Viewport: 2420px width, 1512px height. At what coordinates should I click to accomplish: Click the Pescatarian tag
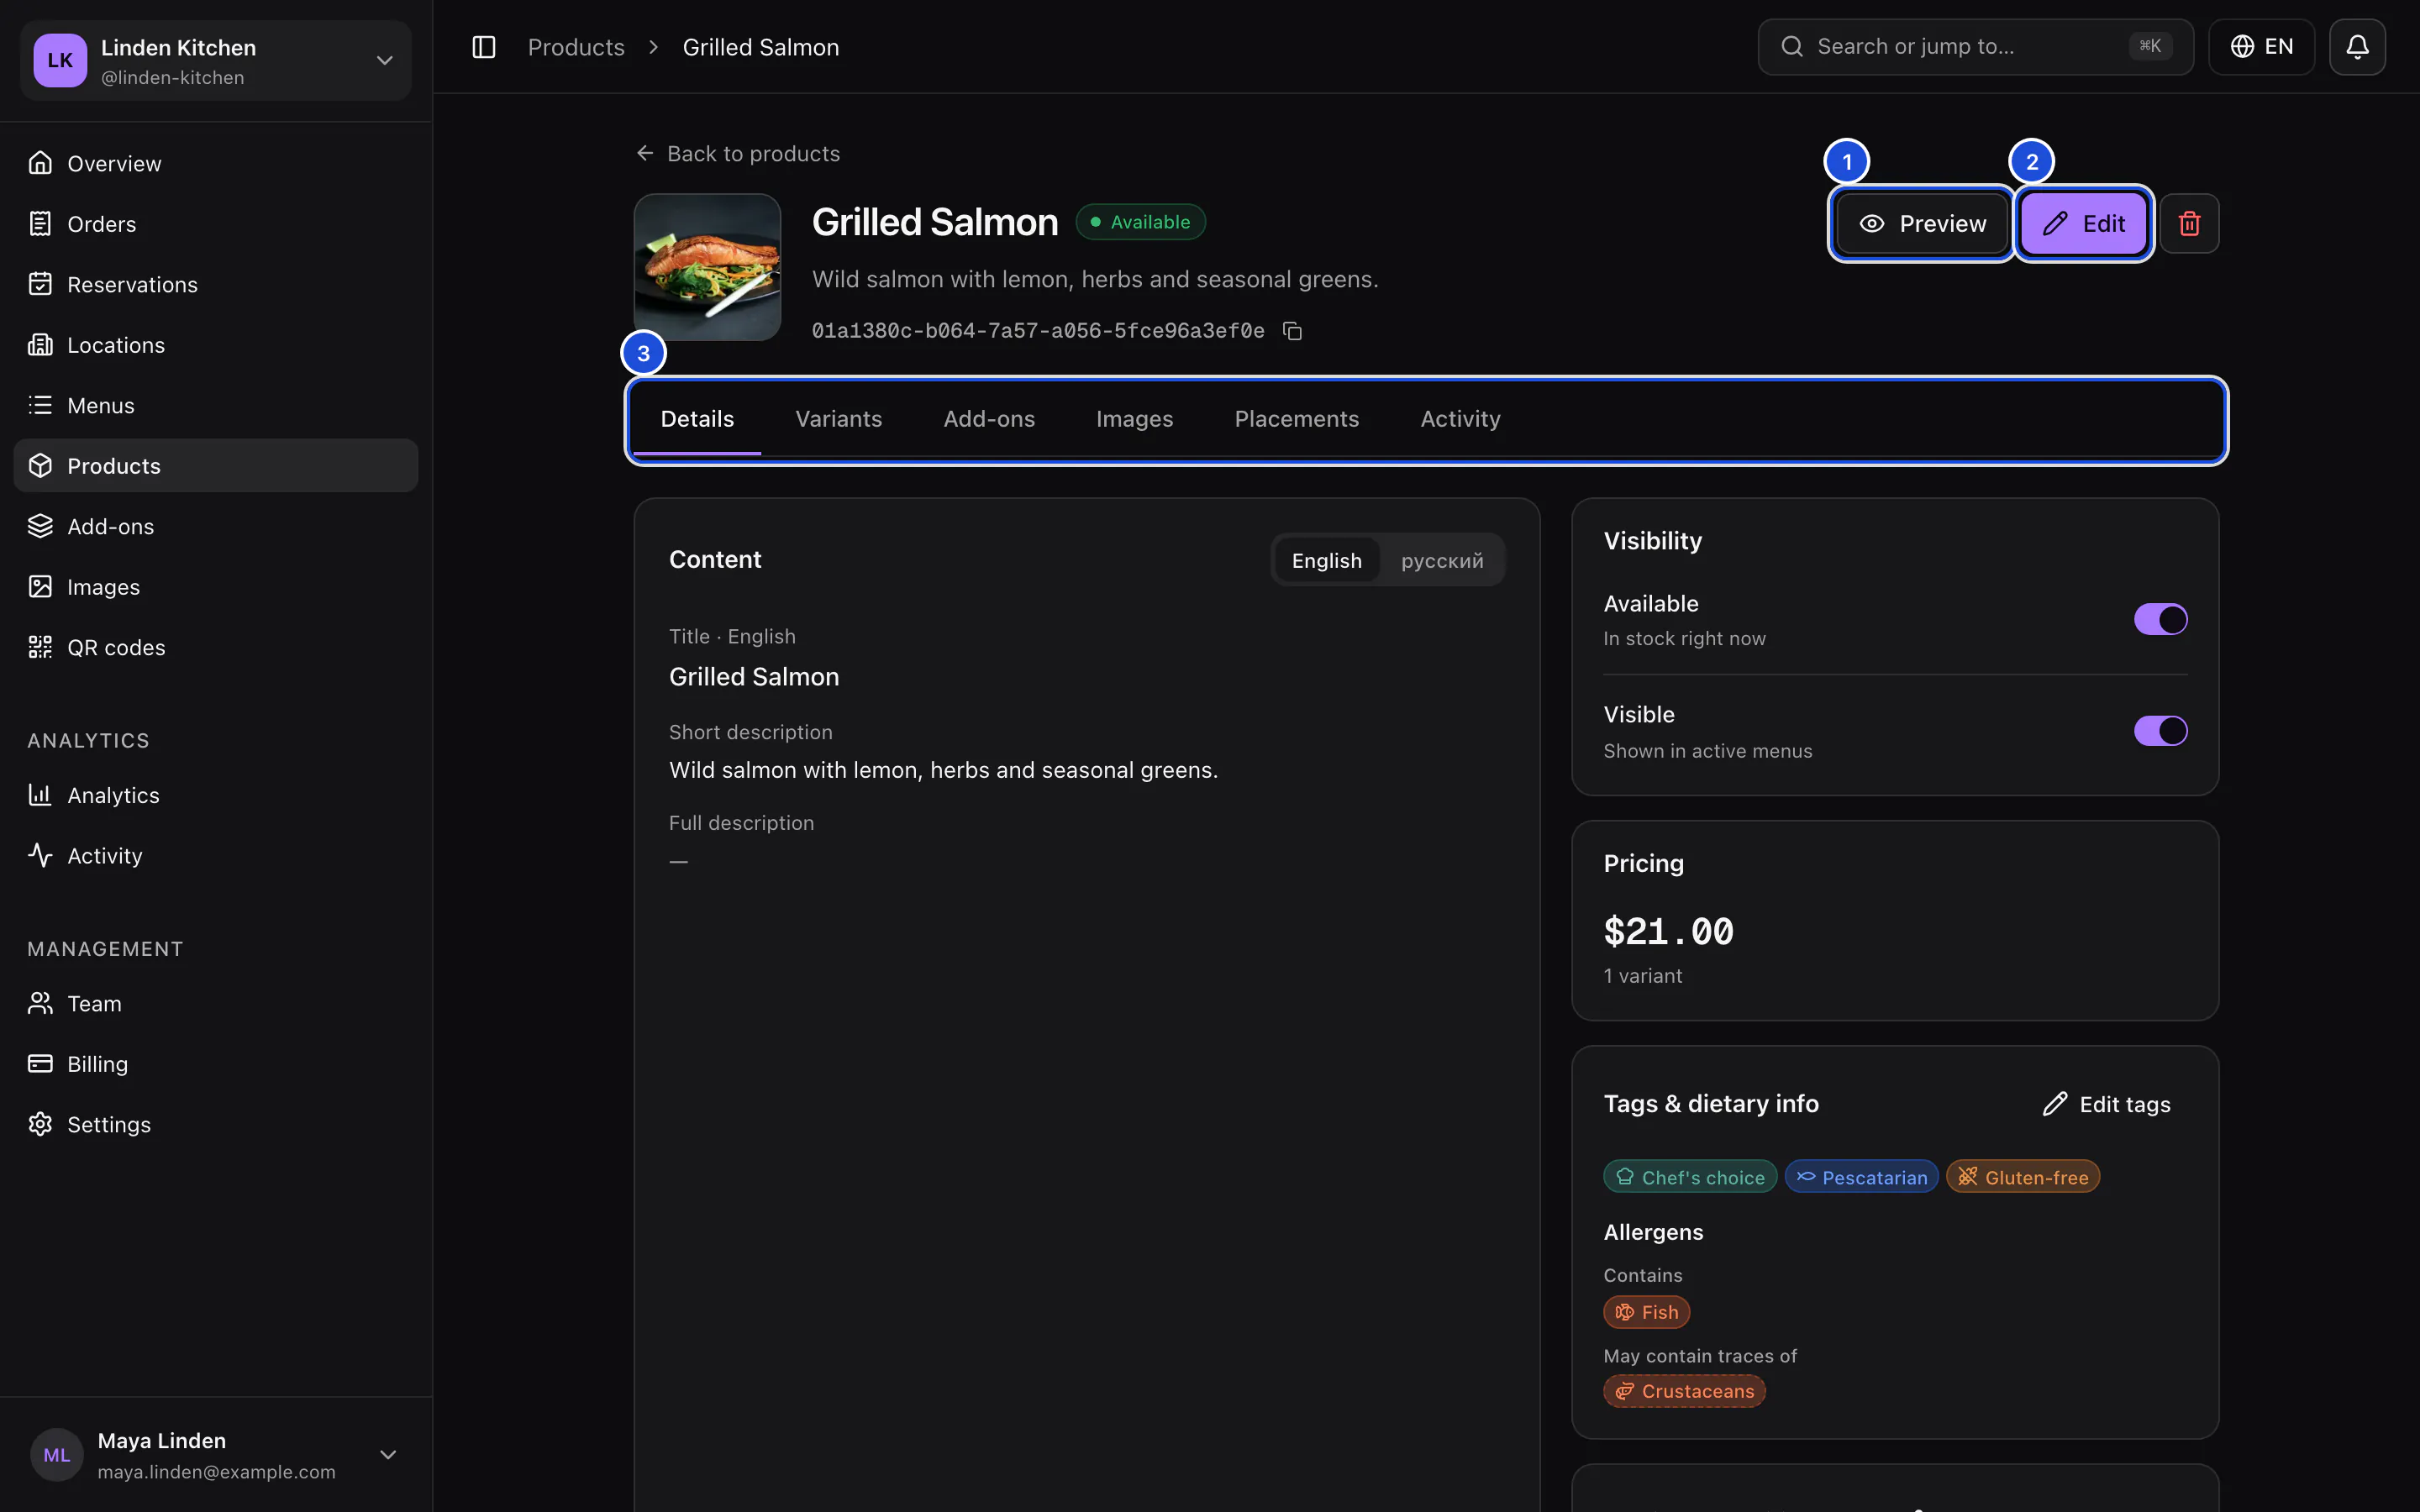click(1861, 1177)
